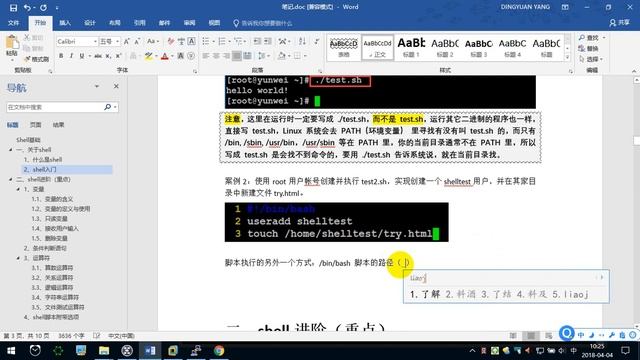Open the 文件 (File) tab

pyautogui.click(x=13, y=23)
